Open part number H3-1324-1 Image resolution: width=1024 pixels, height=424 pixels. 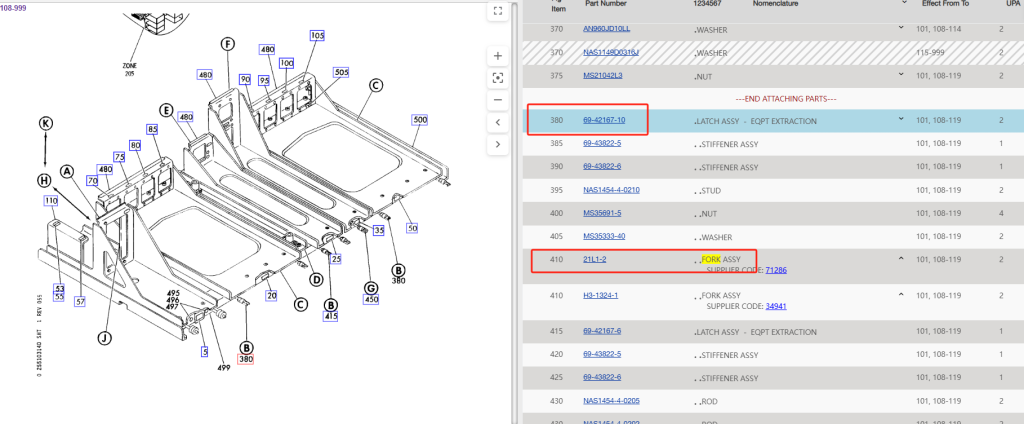tap(600, 295)
